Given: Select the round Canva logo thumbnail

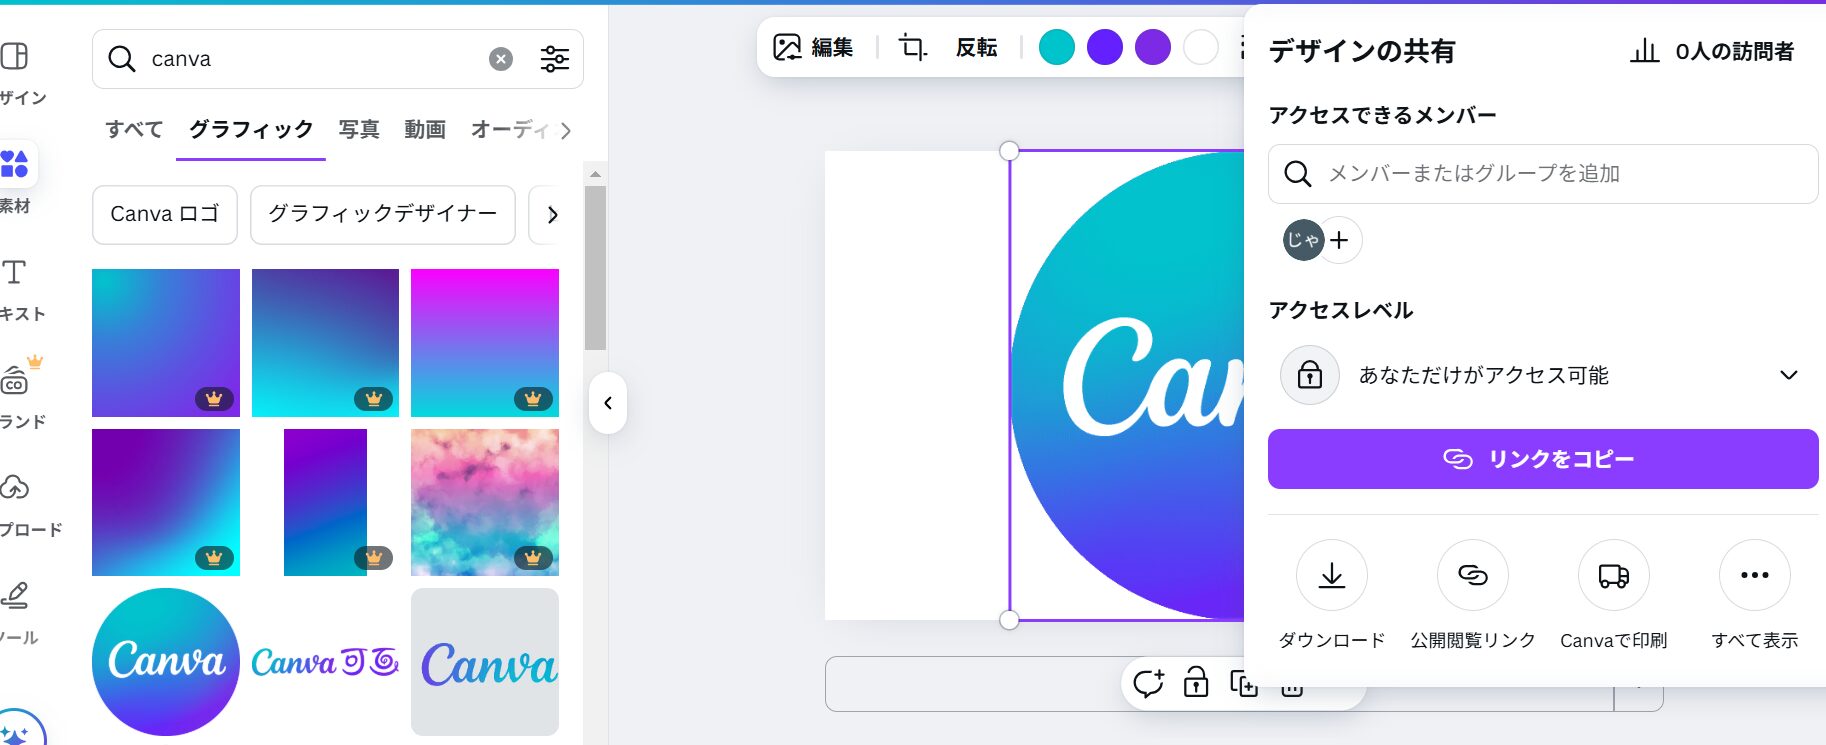Looking at the screenshot, I should (x=166, y=661).
